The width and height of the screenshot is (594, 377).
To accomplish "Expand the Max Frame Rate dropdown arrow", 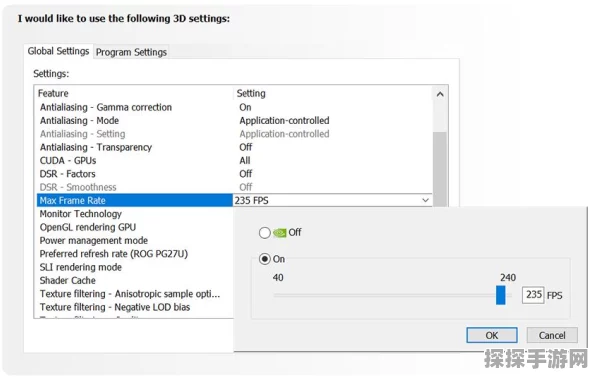I will pos(425,200).
